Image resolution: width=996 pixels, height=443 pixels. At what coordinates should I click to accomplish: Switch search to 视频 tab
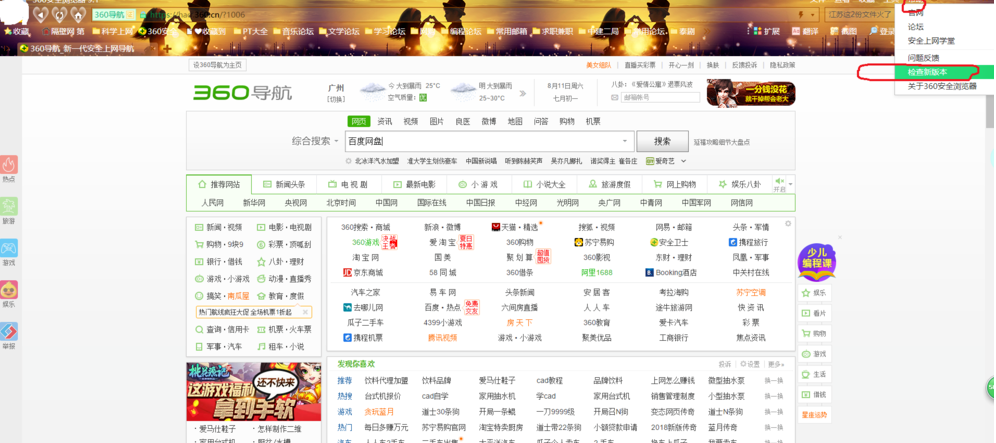click(411, 121)
